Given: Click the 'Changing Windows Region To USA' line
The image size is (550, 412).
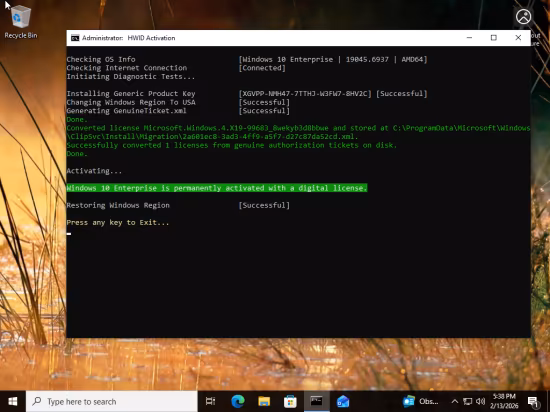Looking at the screenshot, I should click(131, 102).
